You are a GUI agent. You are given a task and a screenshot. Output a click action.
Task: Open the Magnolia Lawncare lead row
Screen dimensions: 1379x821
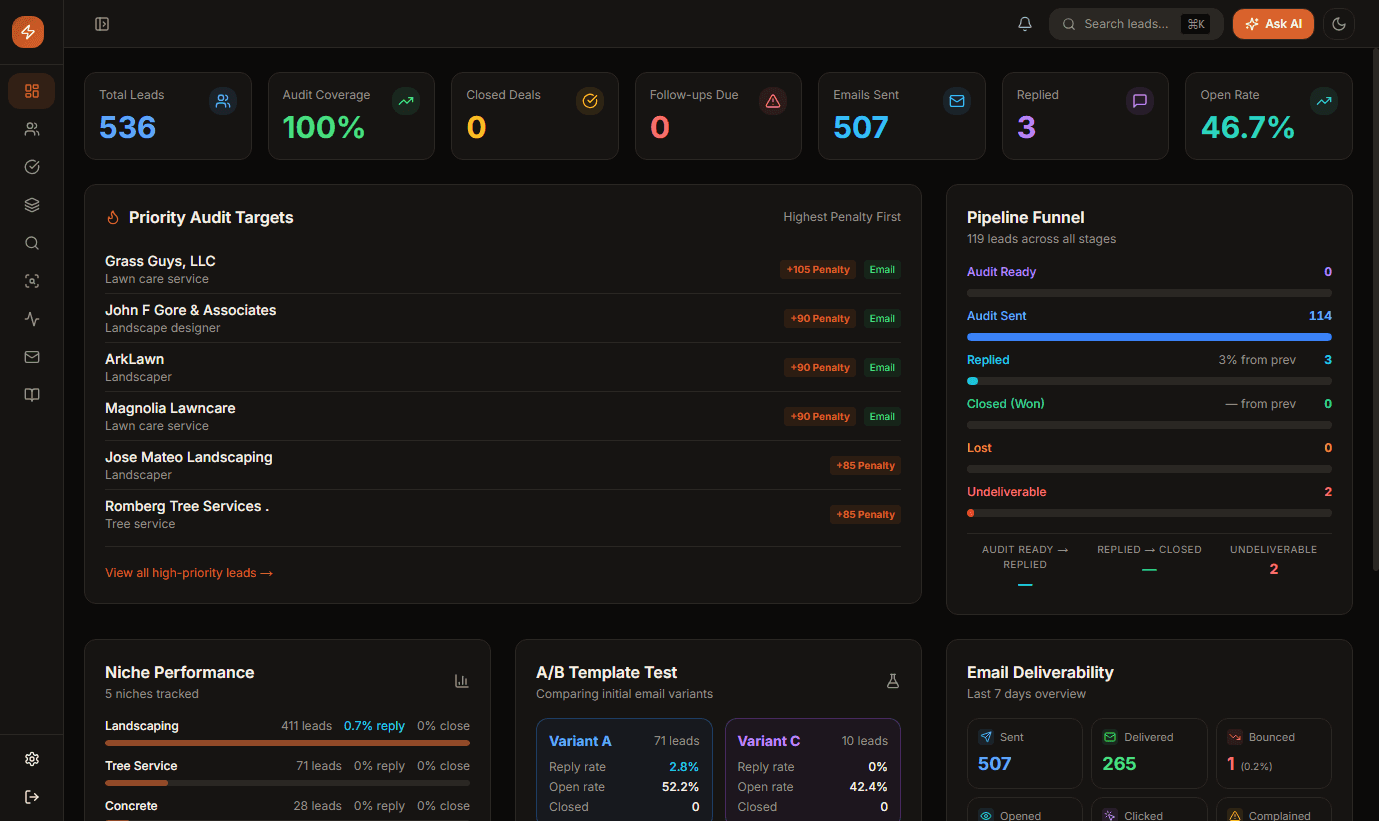[503, 417]
